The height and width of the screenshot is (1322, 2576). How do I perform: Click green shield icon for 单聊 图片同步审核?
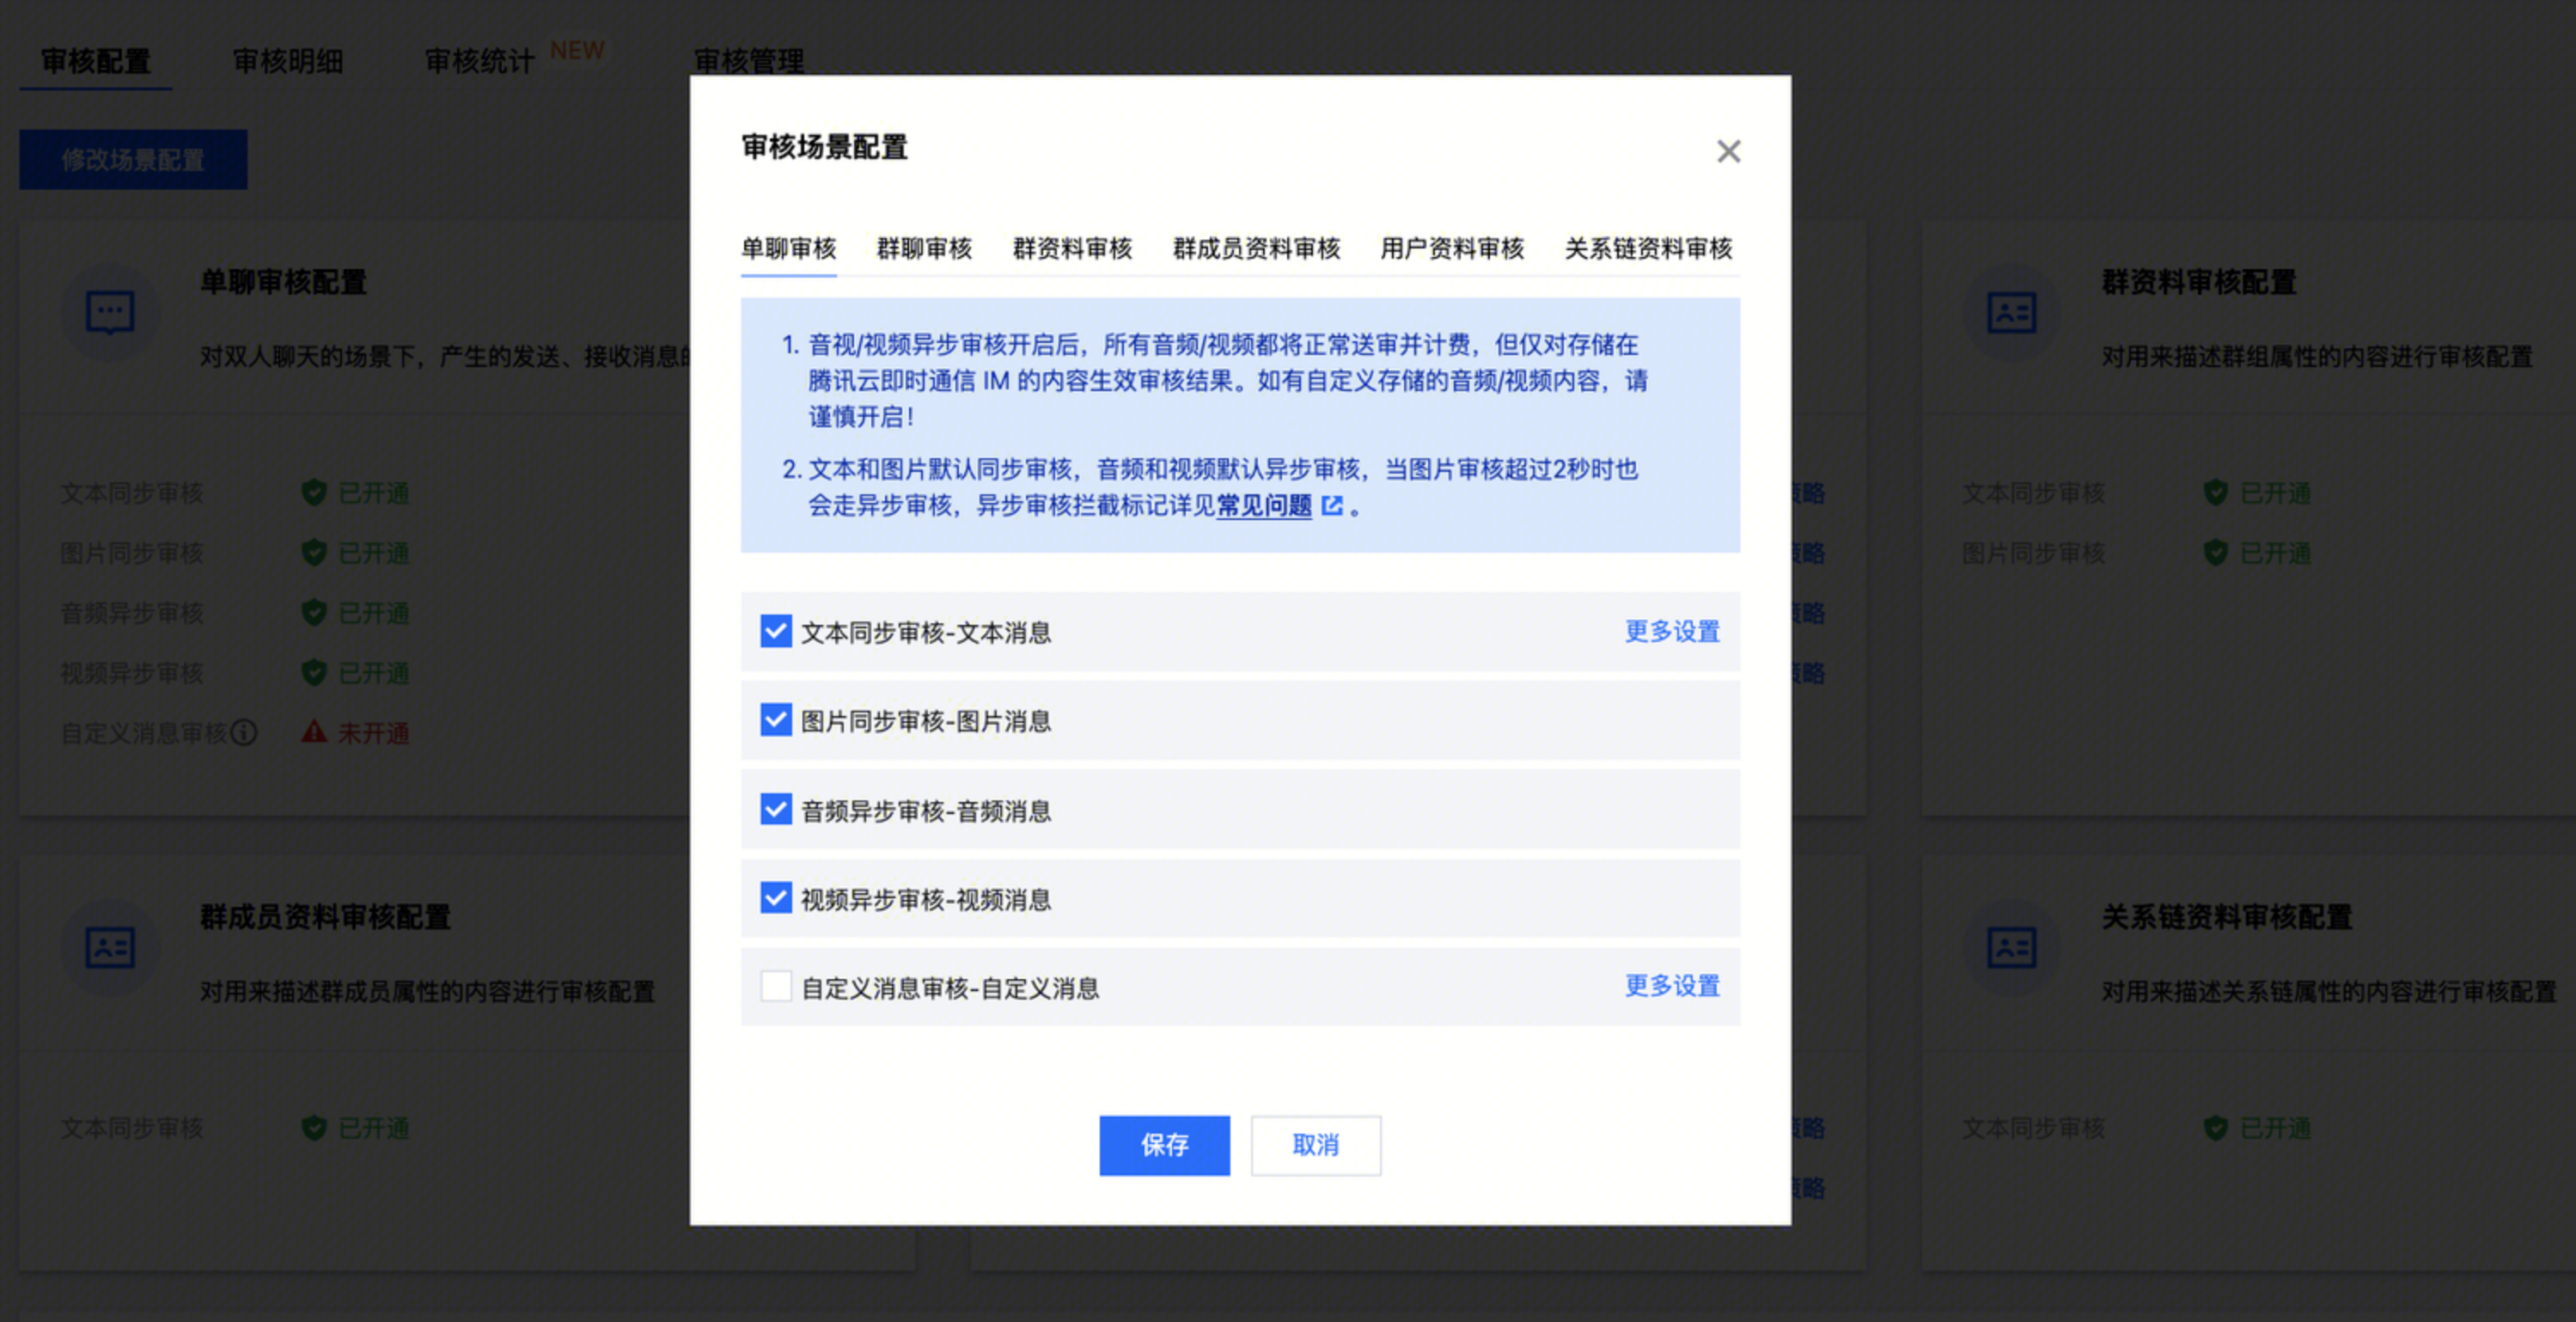tap(314, 552)
